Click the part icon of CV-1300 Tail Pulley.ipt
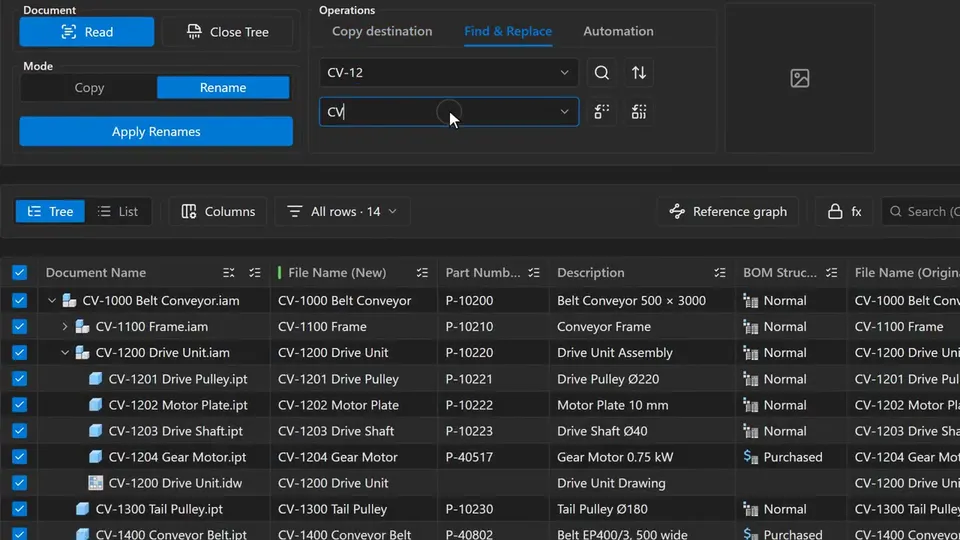 tap(82, 509)
